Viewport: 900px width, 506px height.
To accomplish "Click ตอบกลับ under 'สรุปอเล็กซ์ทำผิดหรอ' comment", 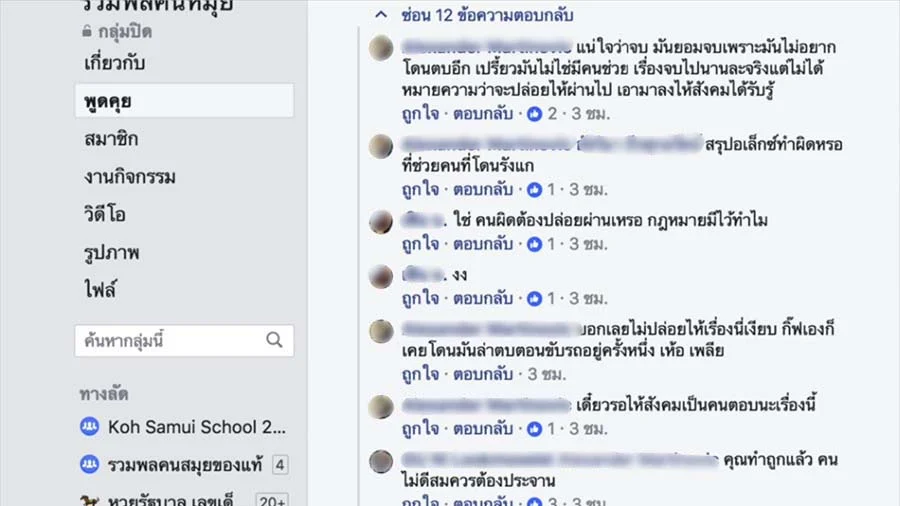I will (x=483, y=189).
